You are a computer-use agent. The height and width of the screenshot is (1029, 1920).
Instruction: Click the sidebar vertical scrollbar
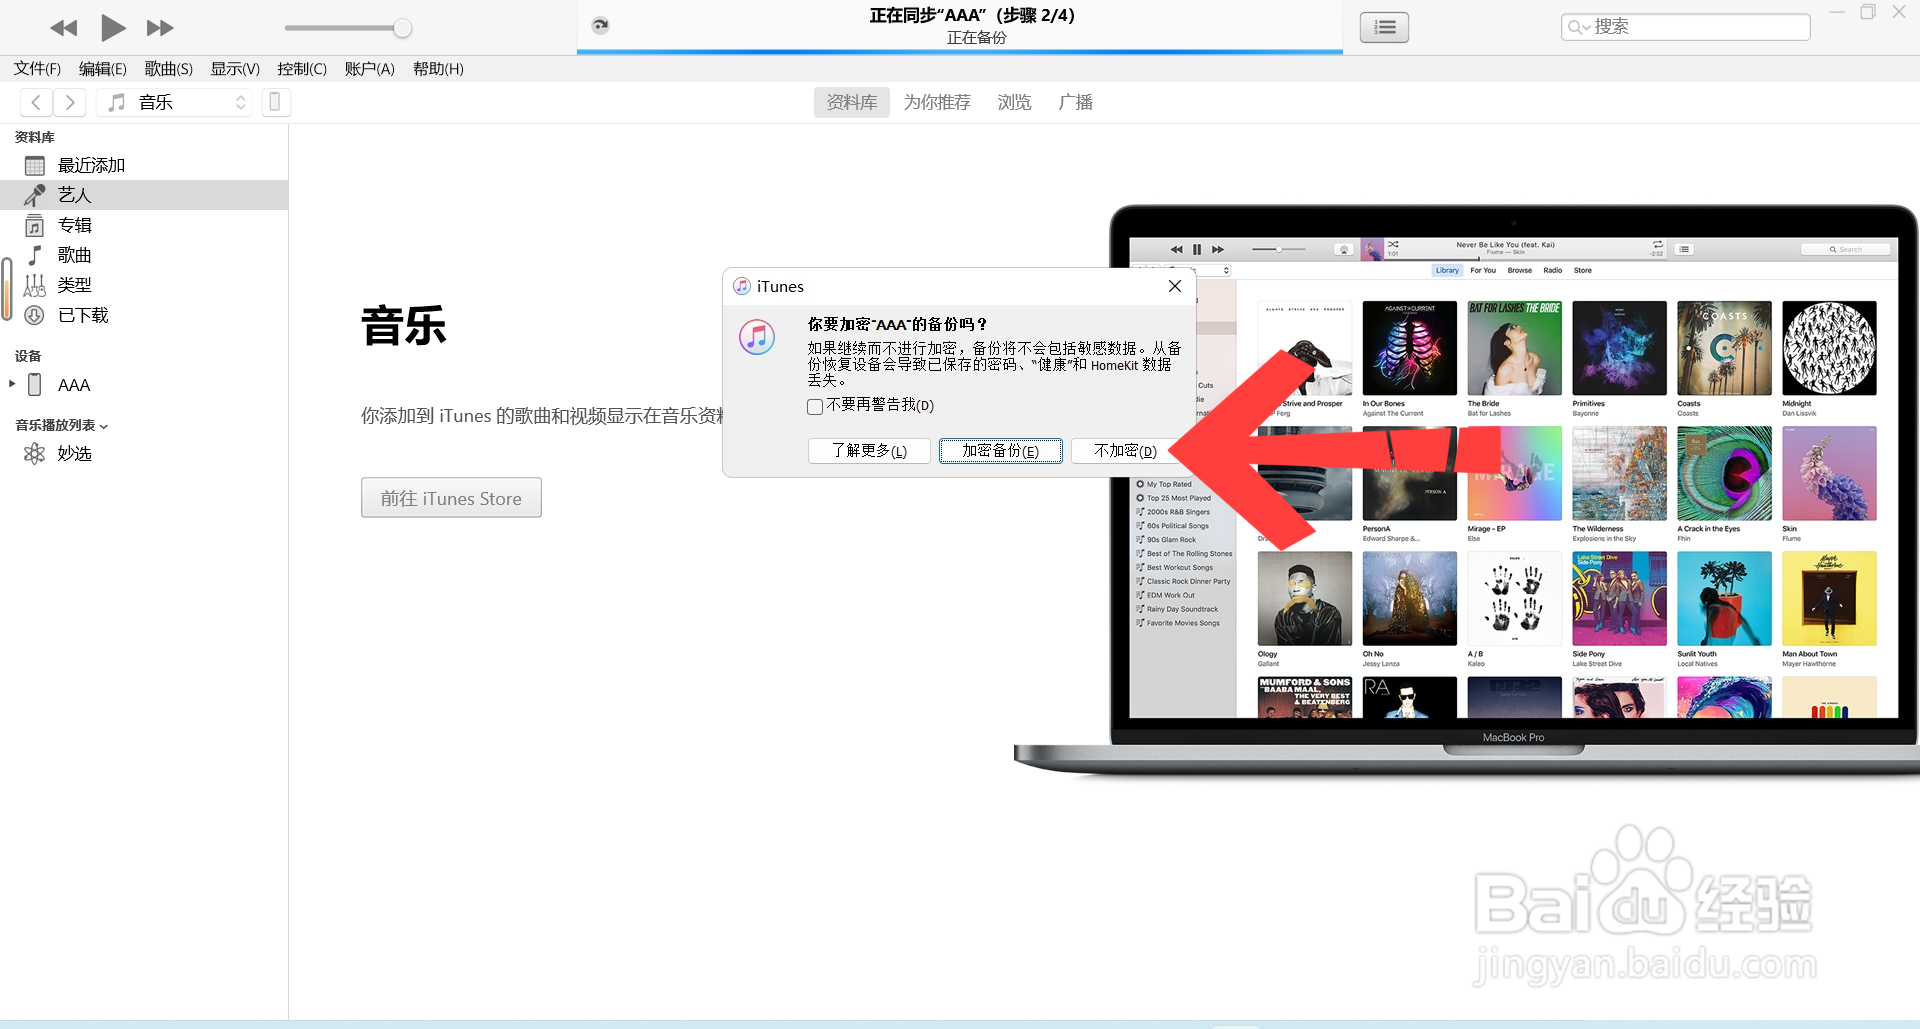point(6,290)
